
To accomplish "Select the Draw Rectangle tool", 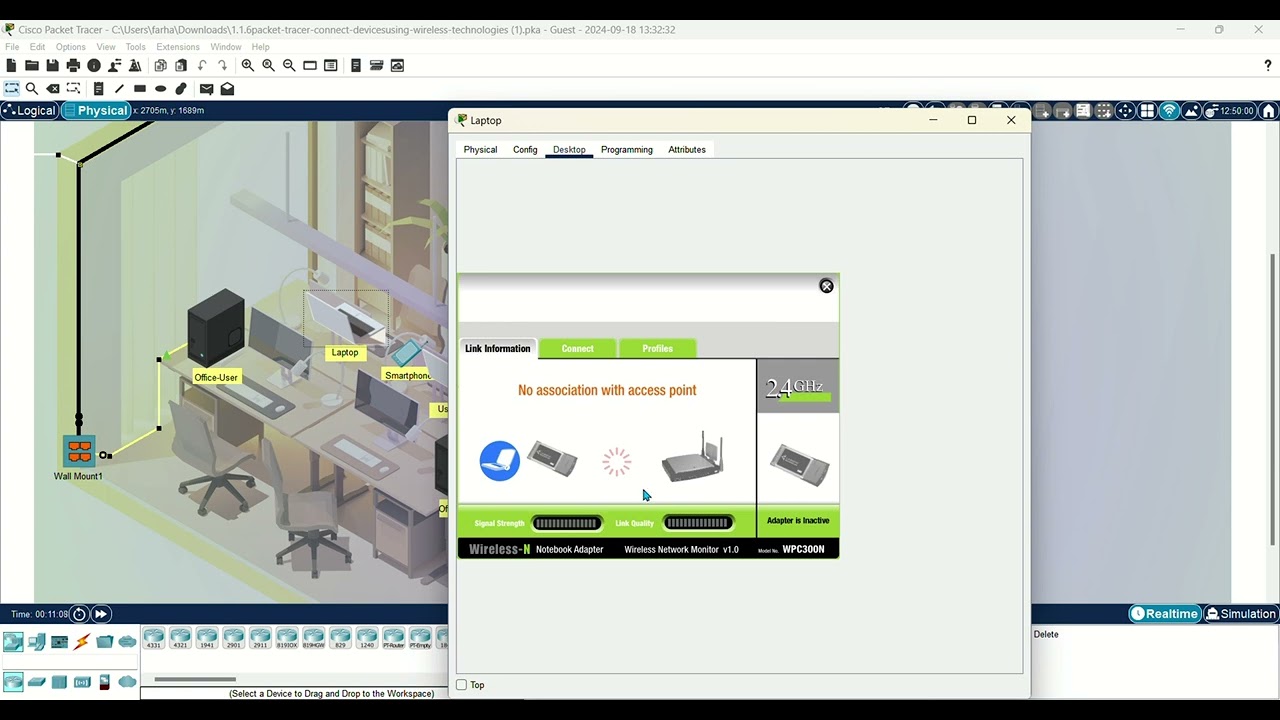I will tap(140, 89).
